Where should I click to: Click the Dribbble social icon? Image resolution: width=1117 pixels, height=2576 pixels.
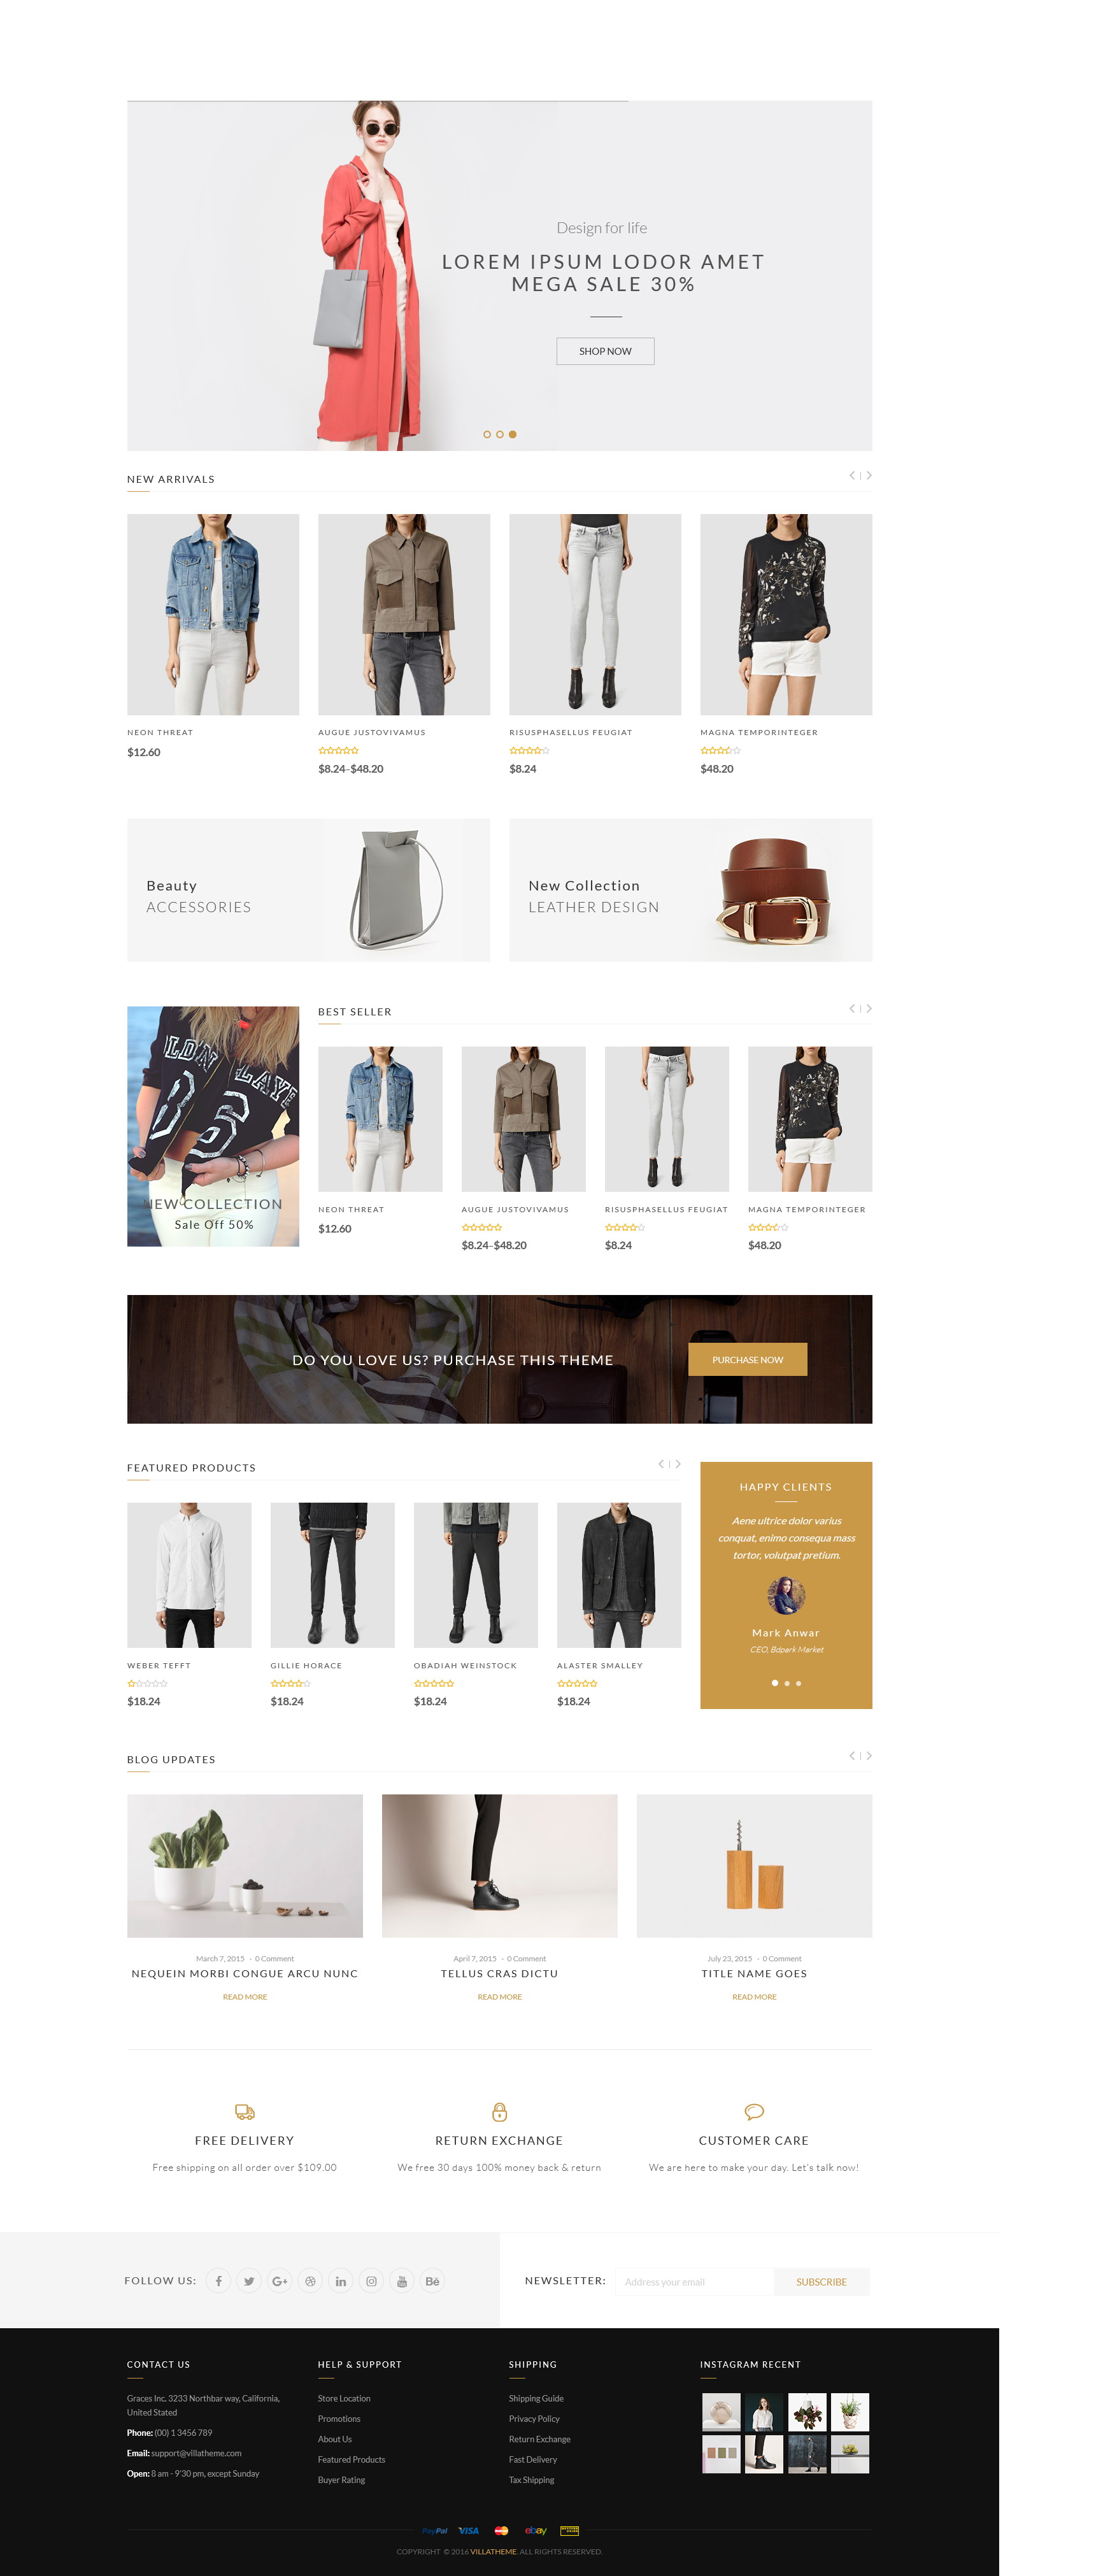(x=310, y=2281)
